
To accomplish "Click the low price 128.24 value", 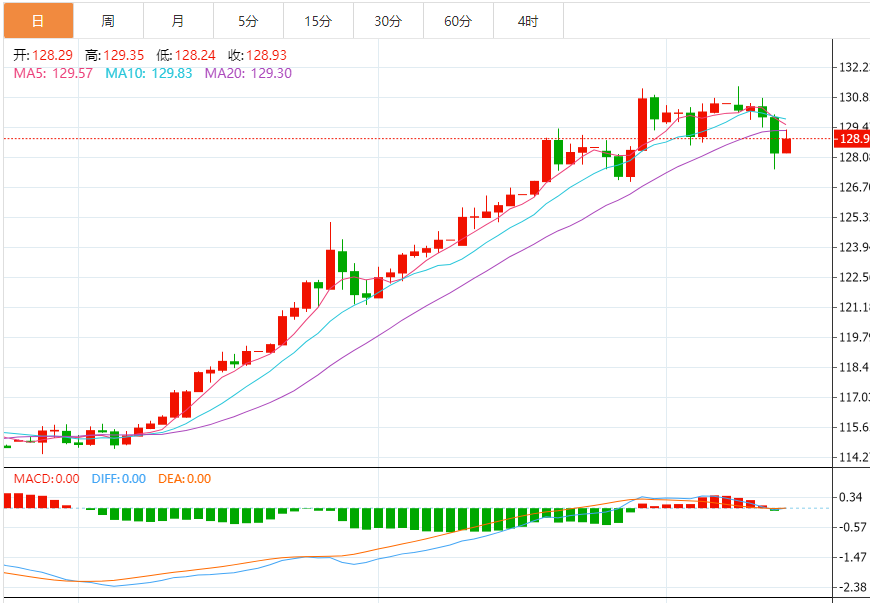I will 195,55.
